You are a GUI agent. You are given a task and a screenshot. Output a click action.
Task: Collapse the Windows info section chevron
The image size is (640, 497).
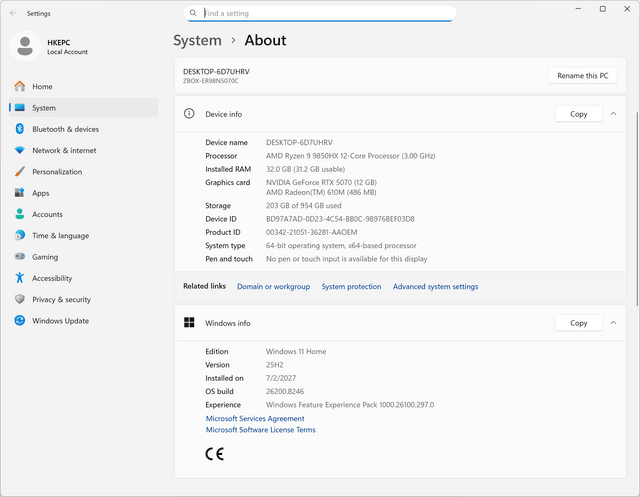pos(613,323)
